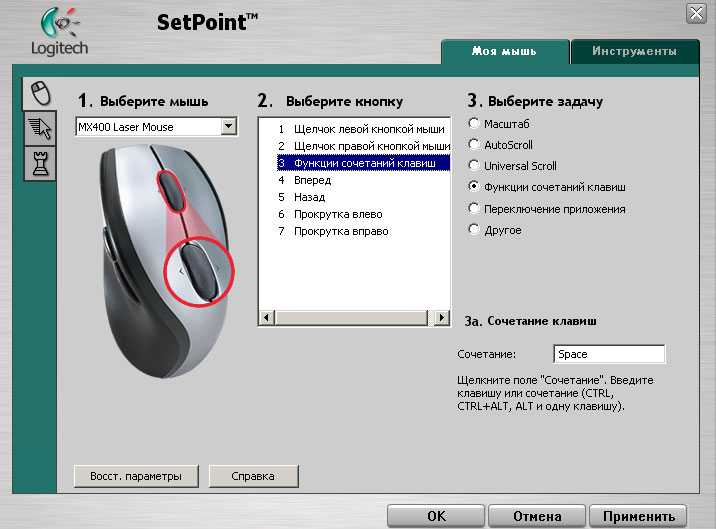Click the Применить button
Viewport: 716px width, 529px height.
(x=638, y=516)
